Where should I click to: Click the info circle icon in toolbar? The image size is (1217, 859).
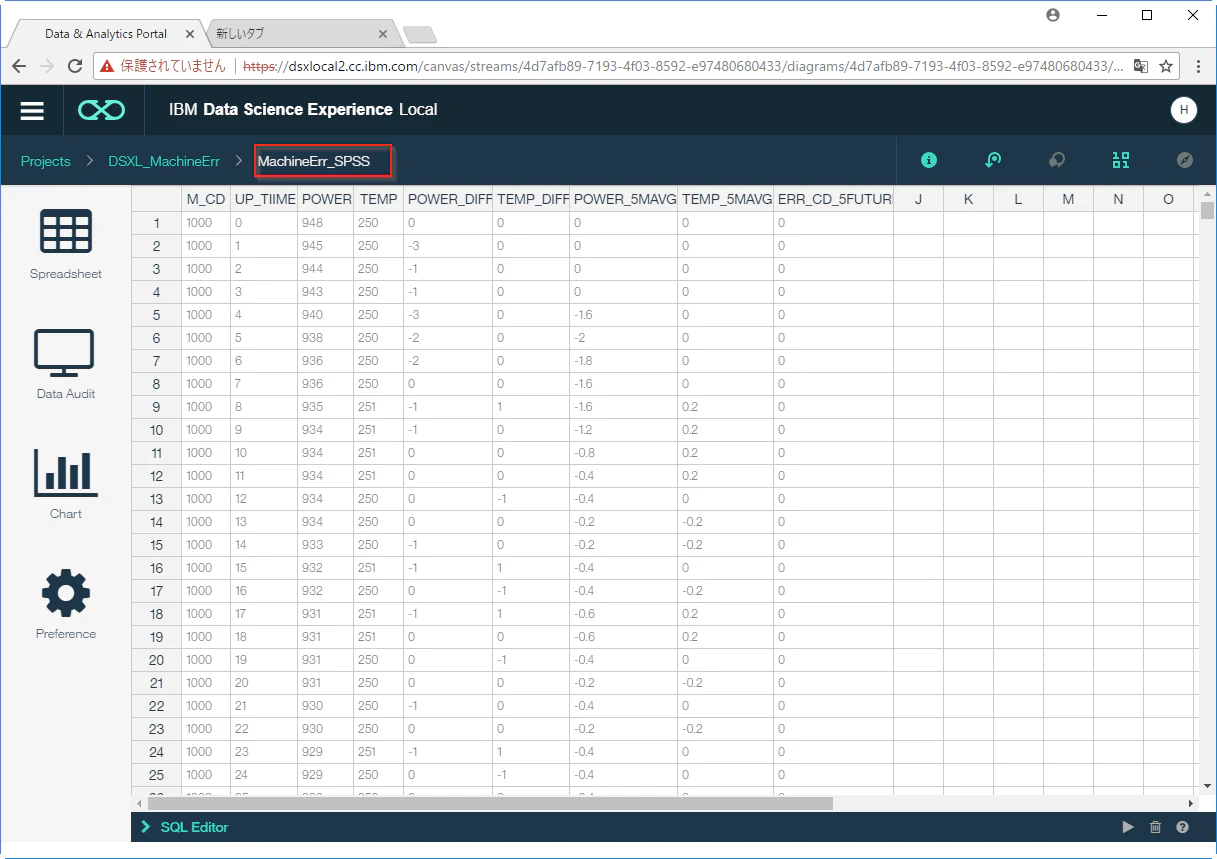[x=929, y=160]
